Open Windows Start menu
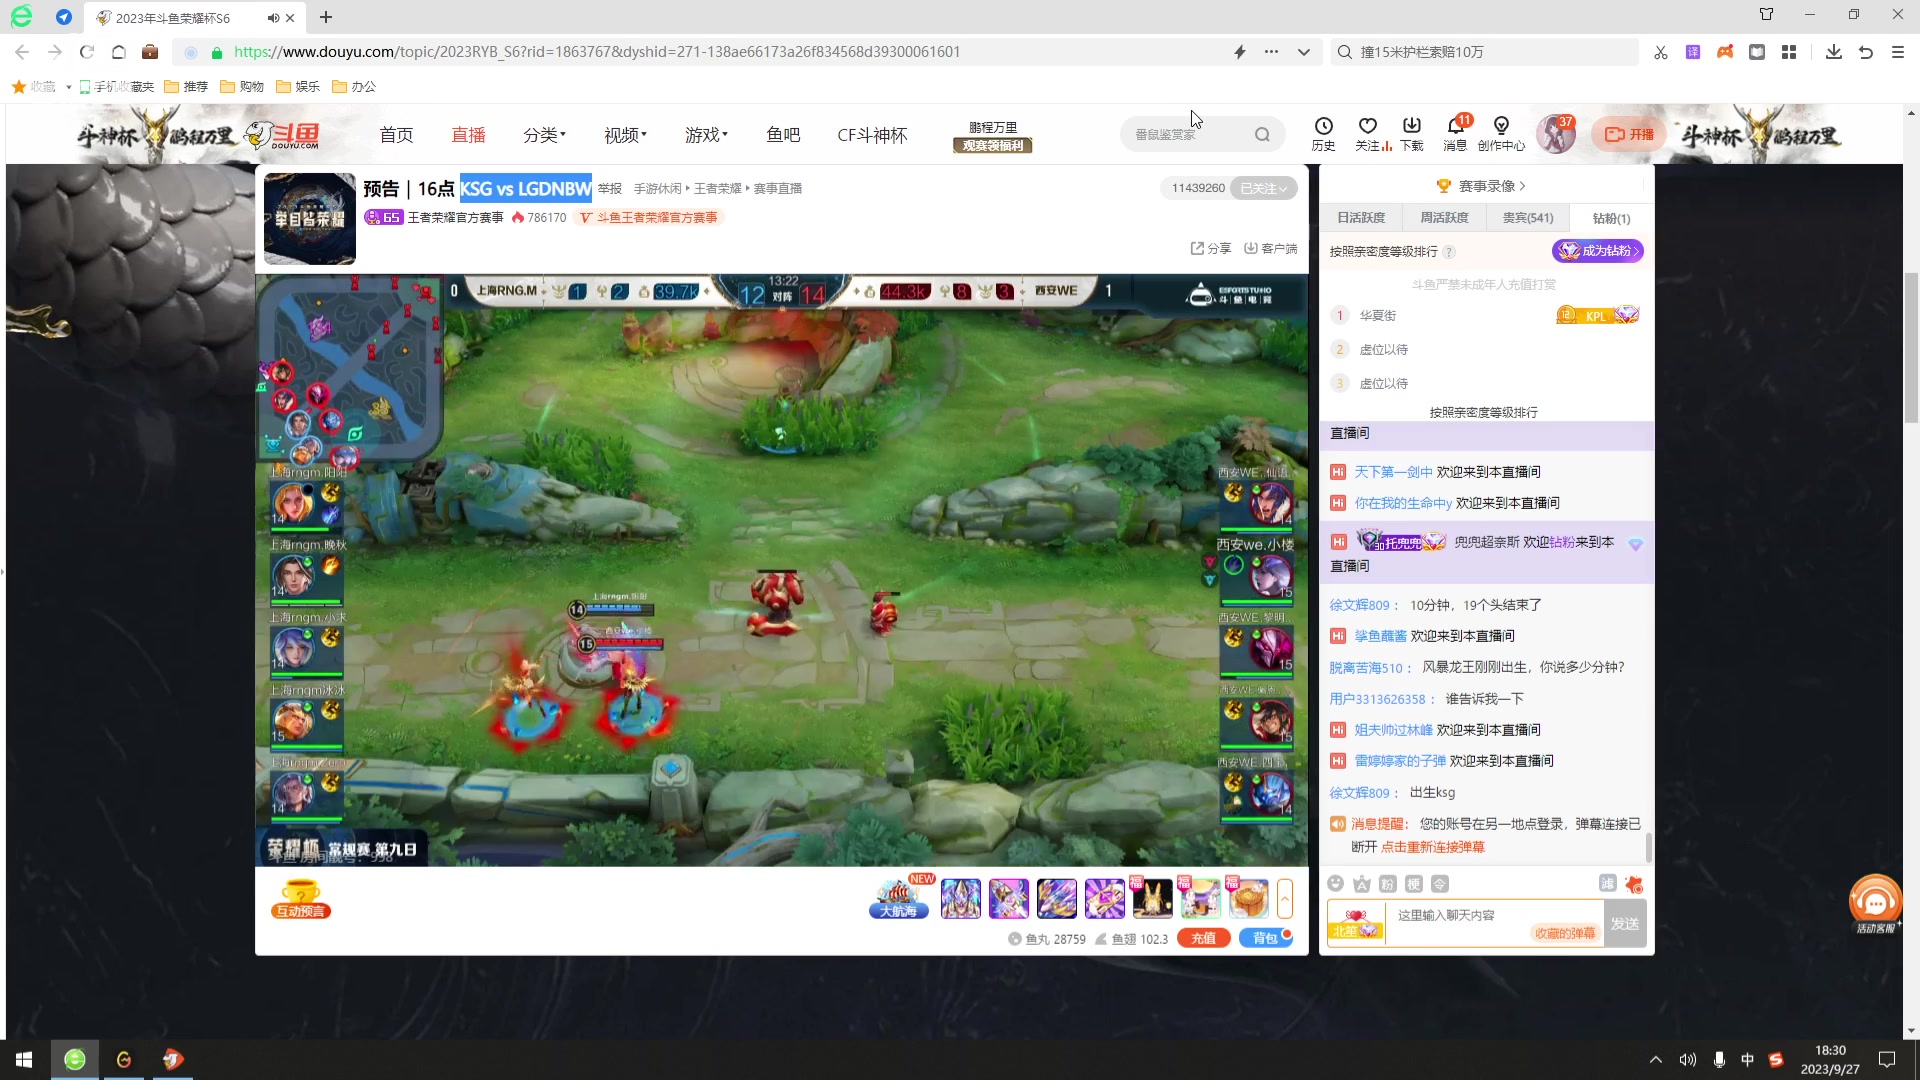1920x1080 pixels. [24, 1060]
